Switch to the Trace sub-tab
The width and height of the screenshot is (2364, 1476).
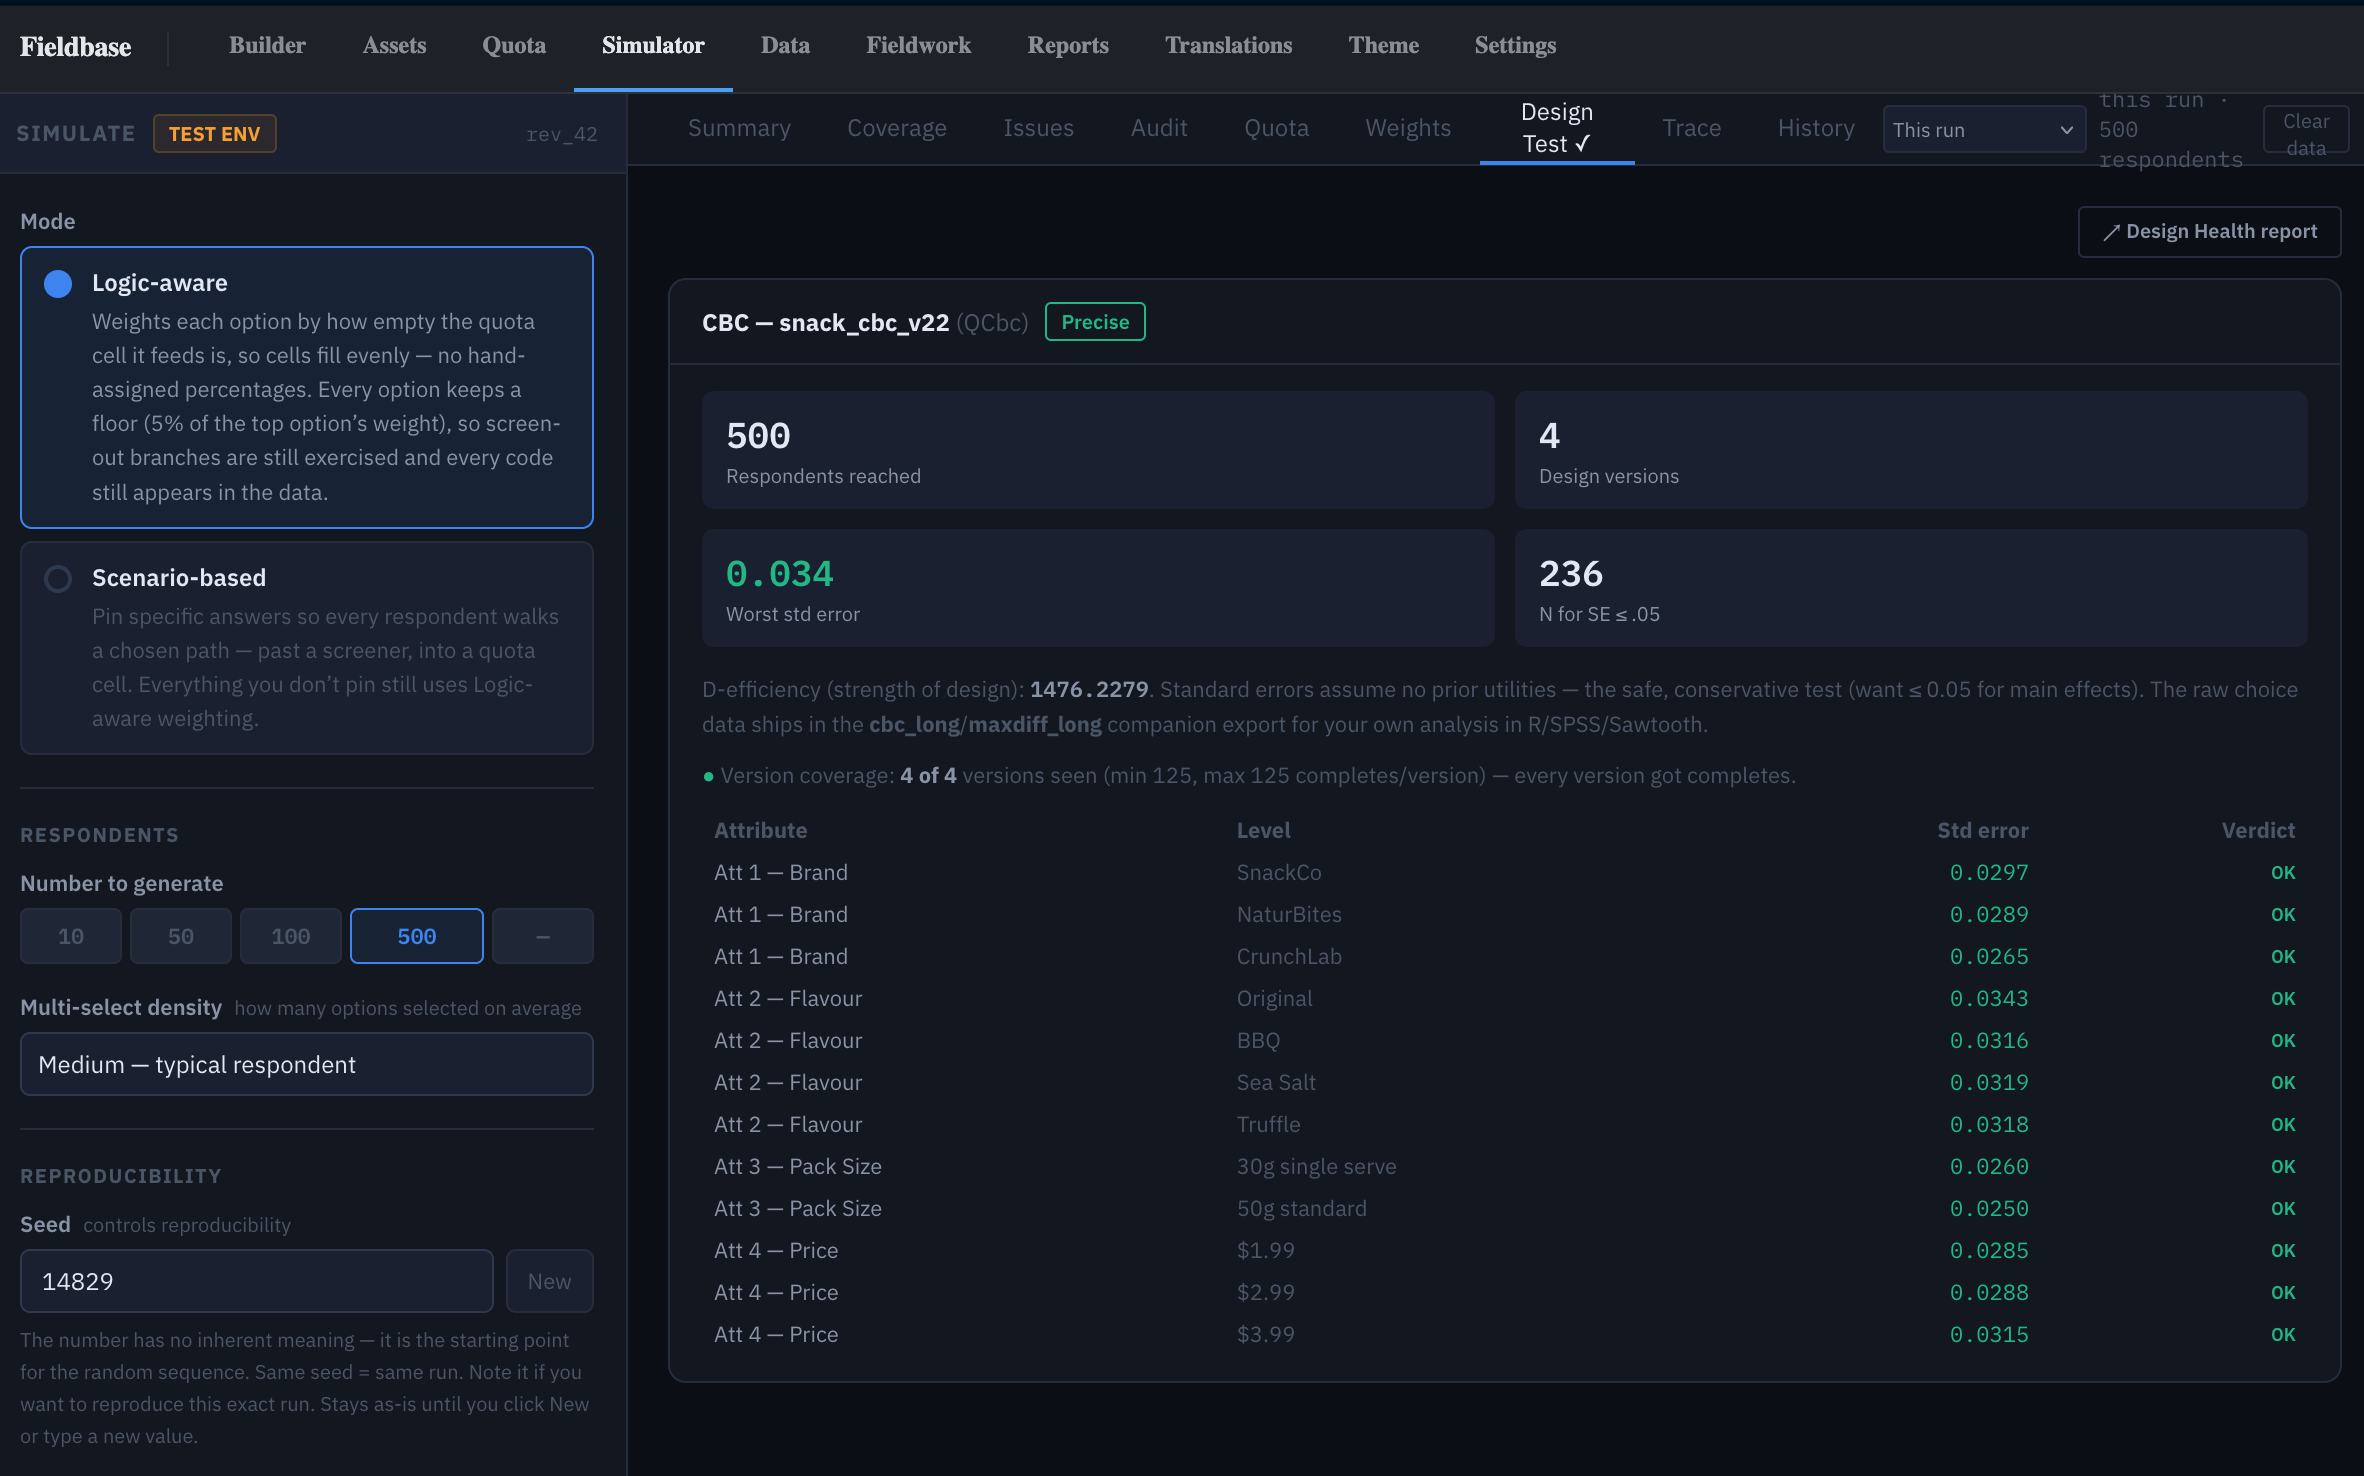pyautogui.click(x=1691, y=129)
